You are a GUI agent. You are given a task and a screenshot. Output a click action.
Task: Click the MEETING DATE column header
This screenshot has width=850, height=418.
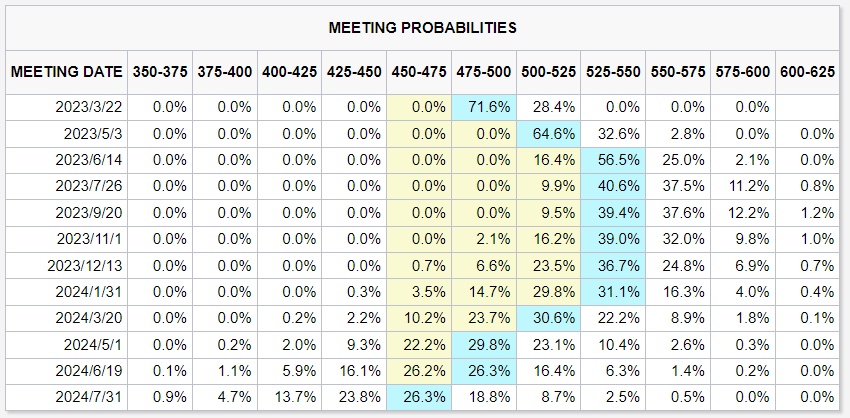[x=67, y=72]
